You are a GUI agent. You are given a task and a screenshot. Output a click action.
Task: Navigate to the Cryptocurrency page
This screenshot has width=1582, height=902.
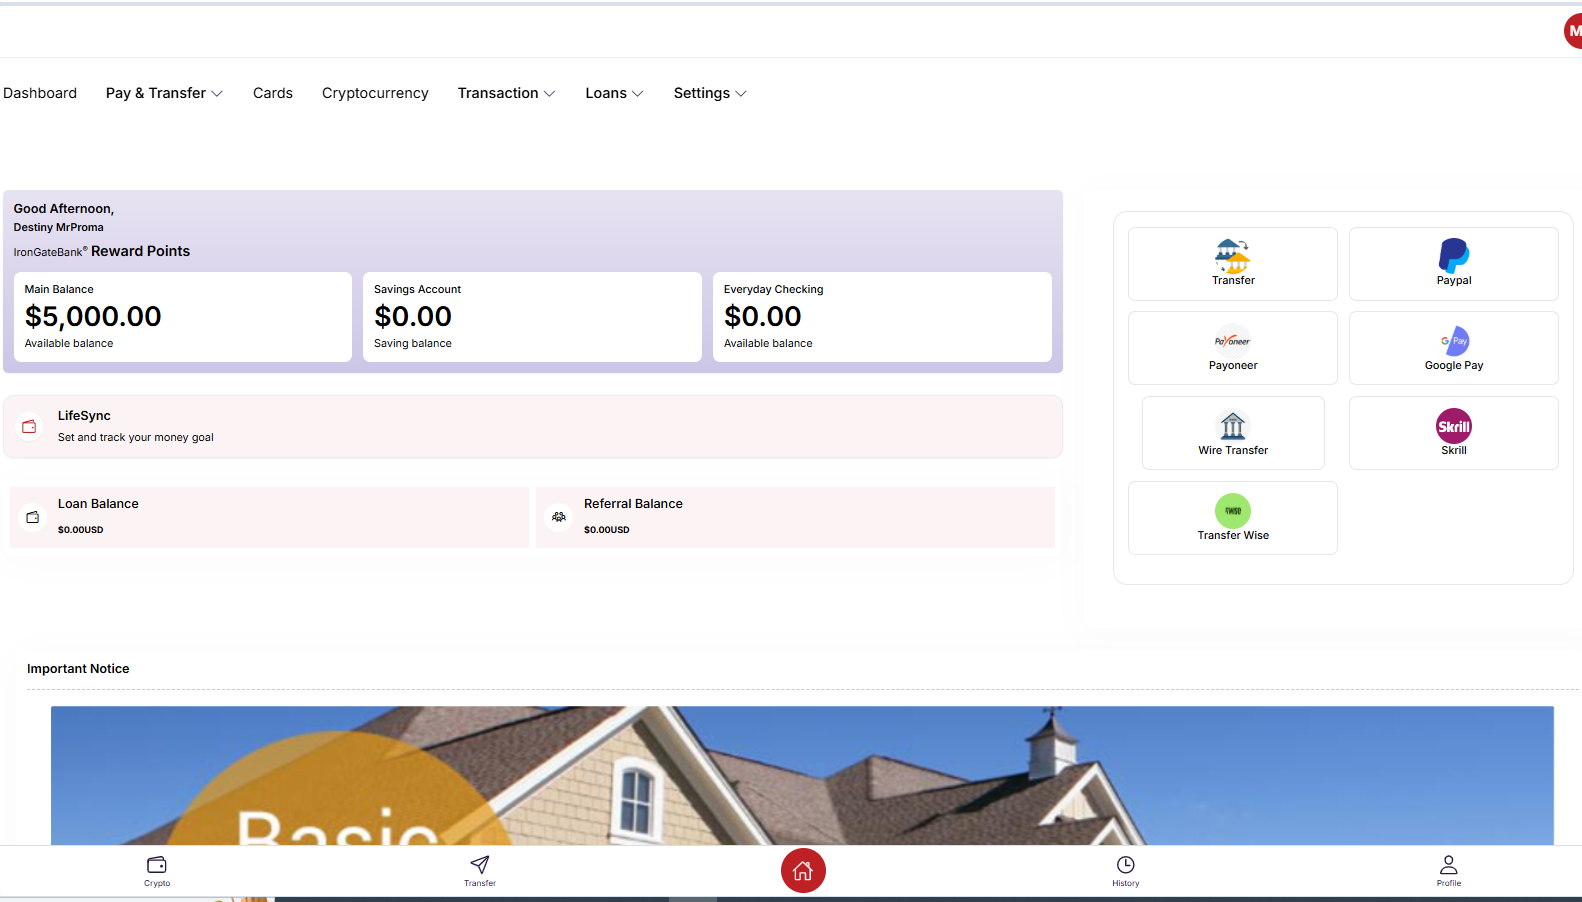point(375,93)
